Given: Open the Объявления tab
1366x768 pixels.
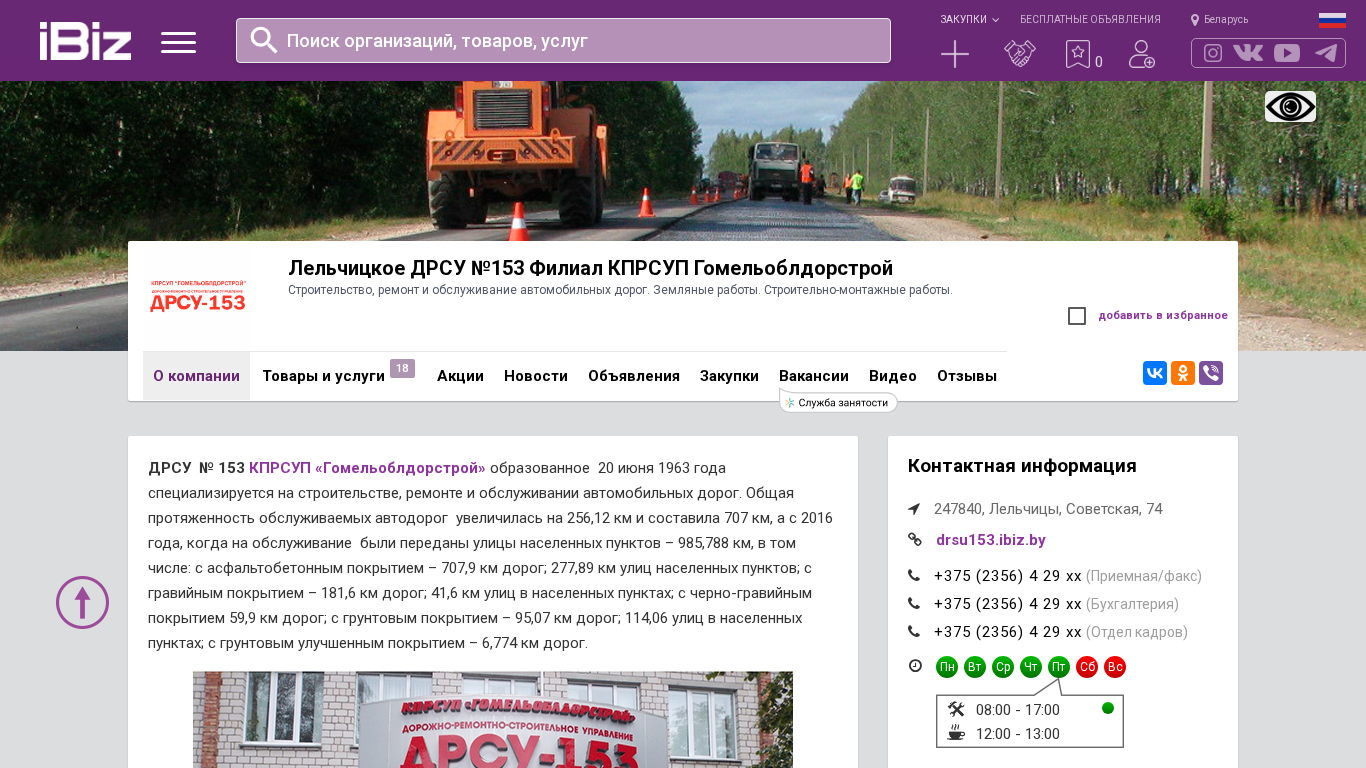Looking at the screenshot, I should [x=634, y=376].
